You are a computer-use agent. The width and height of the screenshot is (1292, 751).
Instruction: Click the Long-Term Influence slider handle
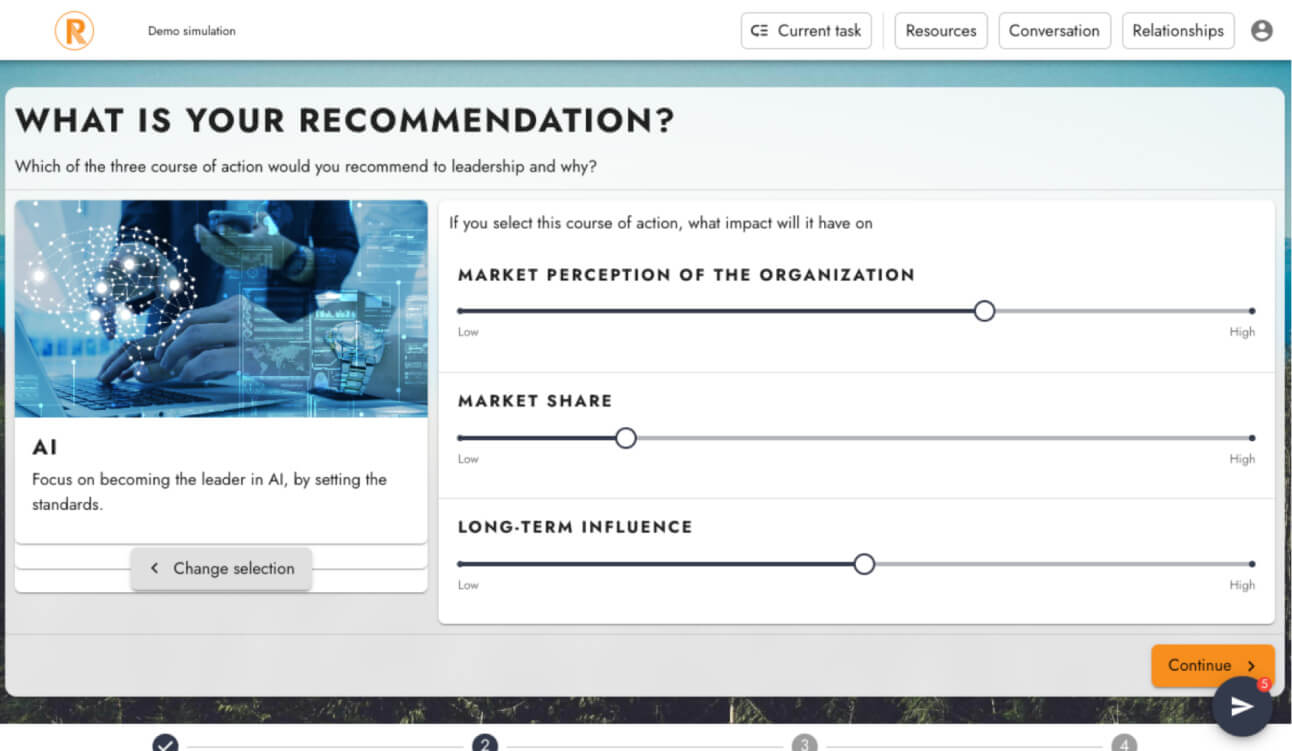tap(864, 564)
